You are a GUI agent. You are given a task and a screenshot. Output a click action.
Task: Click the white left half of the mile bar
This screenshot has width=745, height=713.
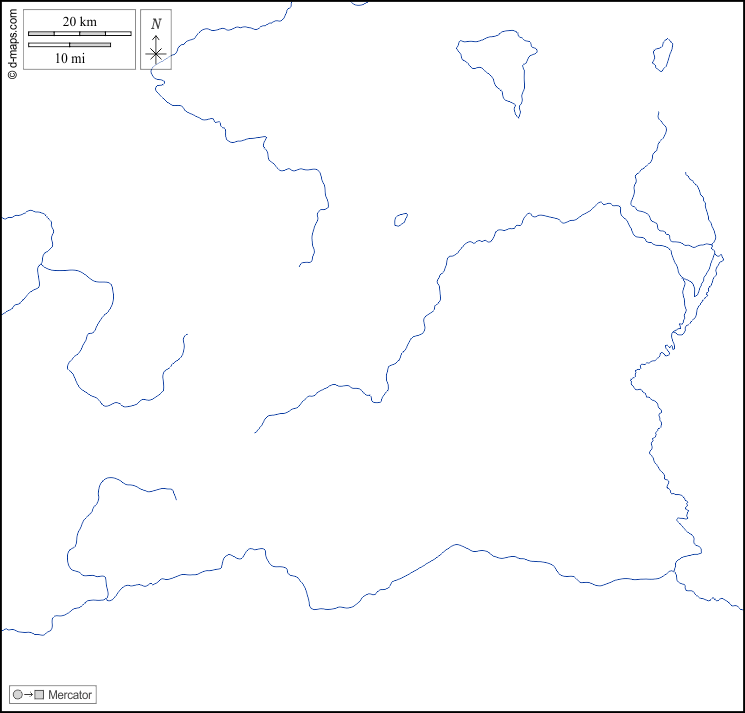coord(49,45)
